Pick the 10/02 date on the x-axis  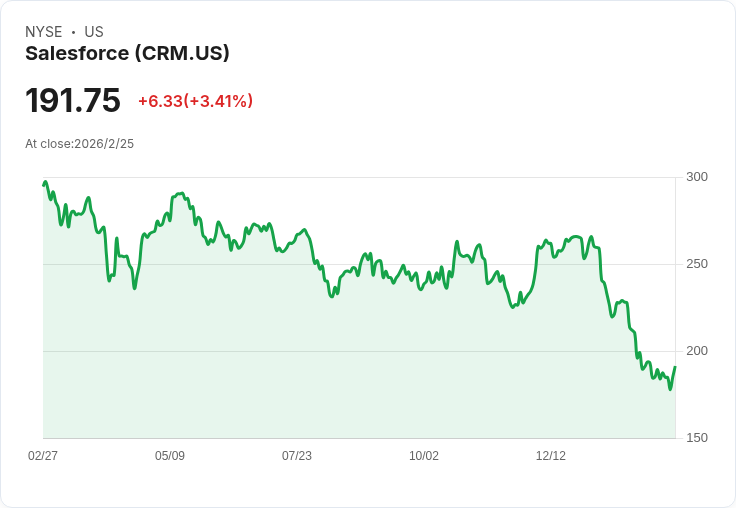coord(424,456)
